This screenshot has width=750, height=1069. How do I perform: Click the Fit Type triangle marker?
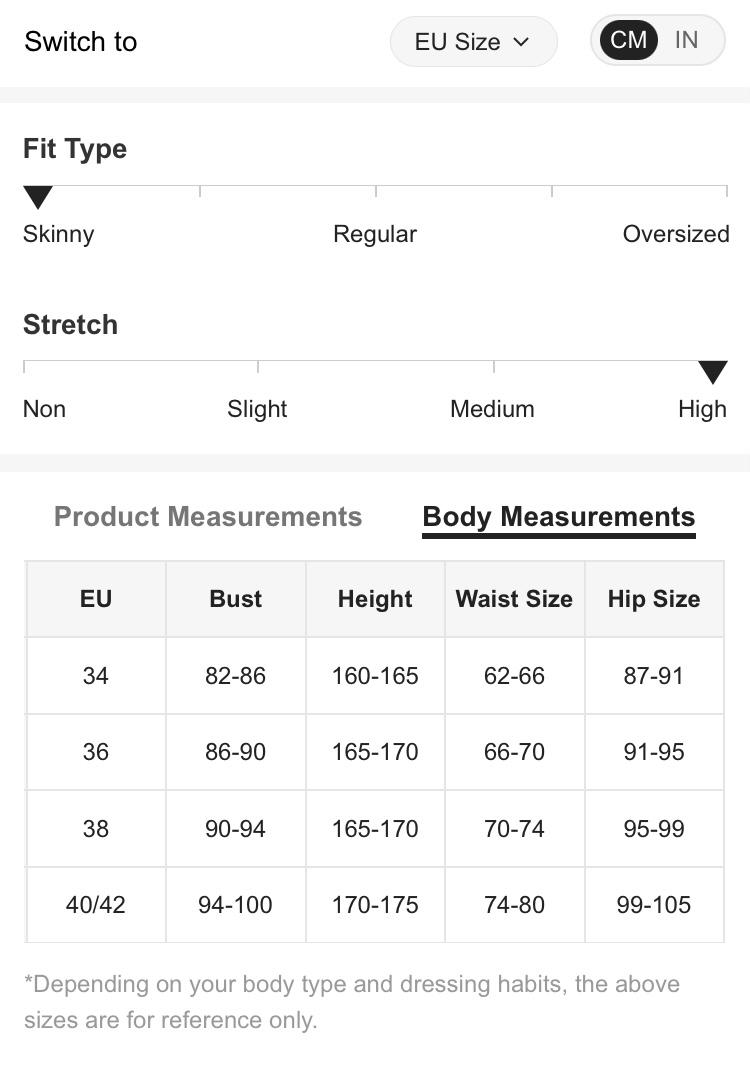[x=38, y=197]
